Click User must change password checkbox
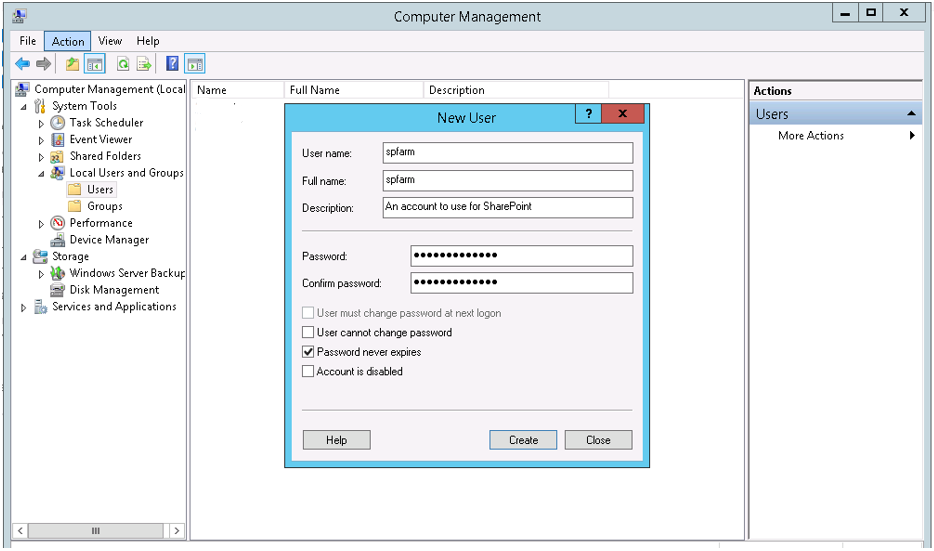The image size is (934, 551). tap(308, 313)
